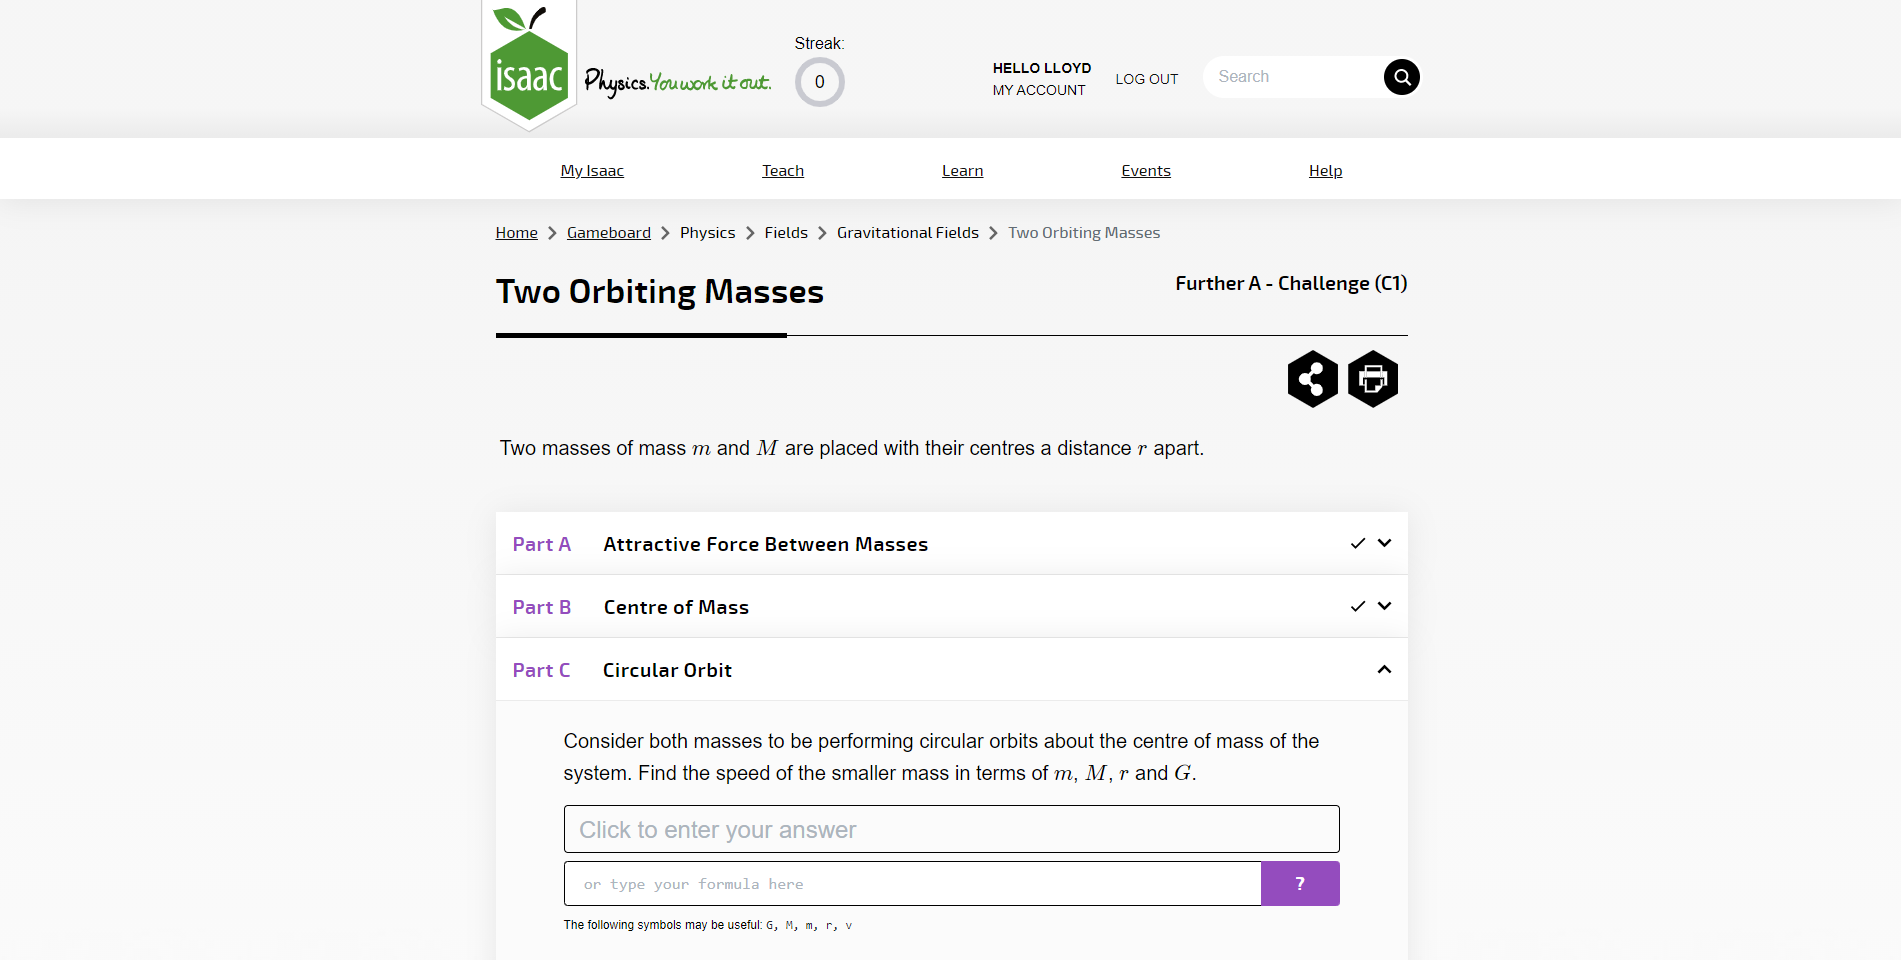Click the streak counter circle

click(x=819, y=82)
